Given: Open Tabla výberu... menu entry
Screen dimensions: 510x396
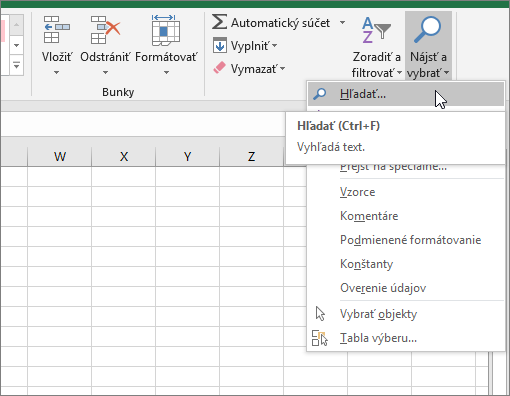Looking at the screenshot, I should [x=406, y=338].
